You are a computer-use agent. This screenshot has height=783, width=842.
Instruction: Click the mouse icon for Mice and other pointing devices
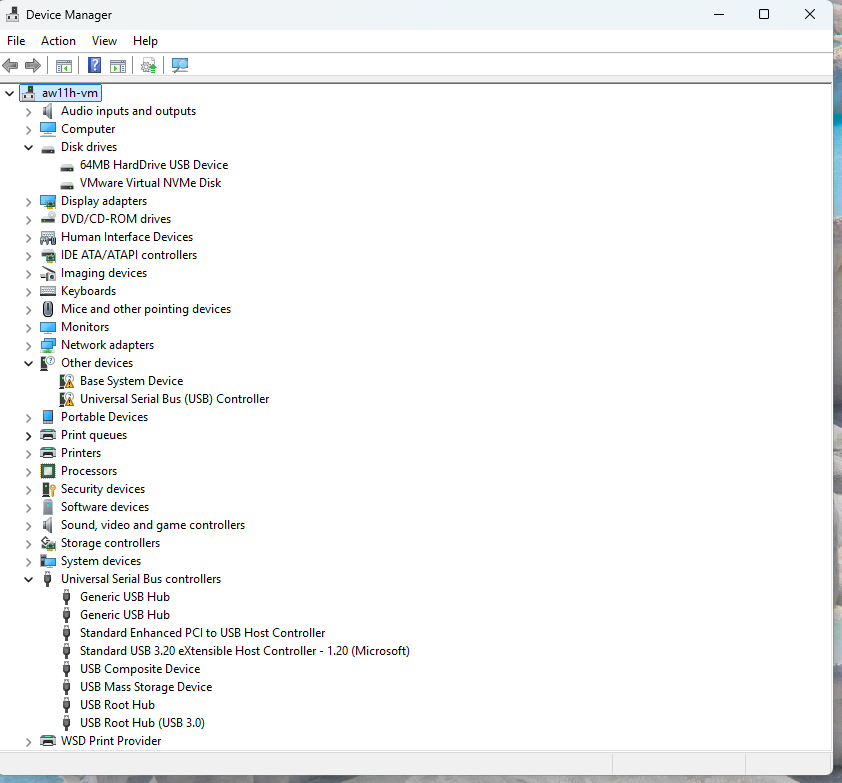(x=48, y=309)
